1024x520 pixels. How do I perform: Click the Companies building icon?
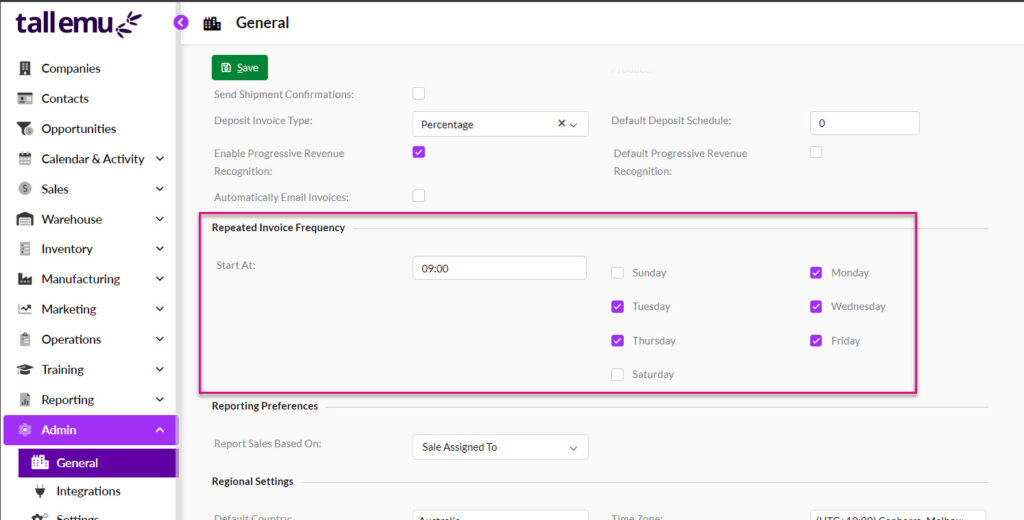coord(25,69)
